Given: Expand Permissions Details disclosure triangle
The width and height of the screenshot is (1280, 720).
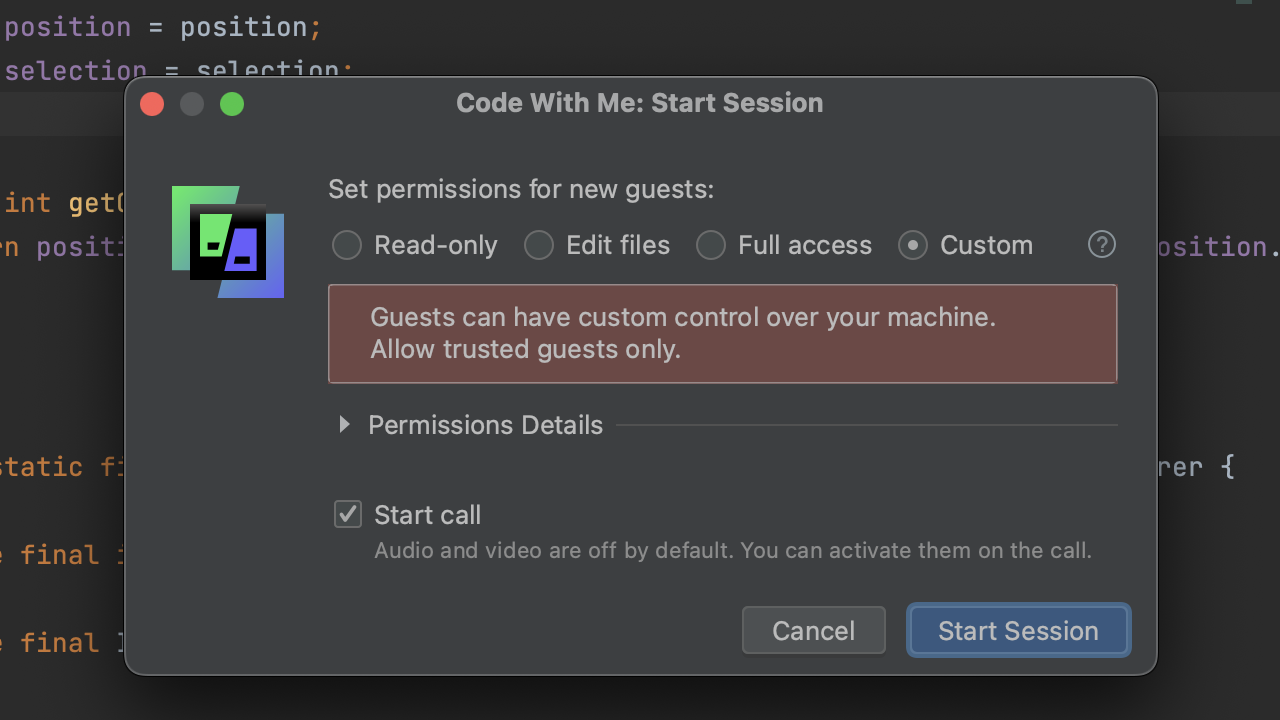Looking at the screenshot, I should (x=344, y=425).
